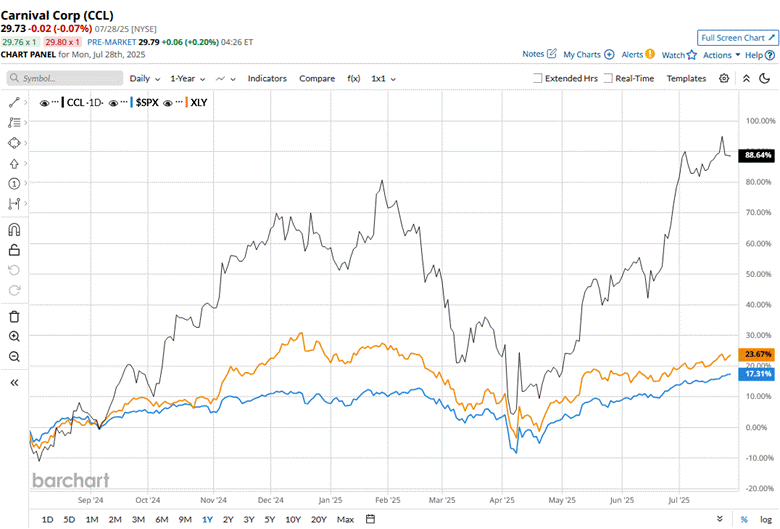This screenshot has width=780, height=529.
Task: Select the arrow marker tool
Action: [14, 164]
